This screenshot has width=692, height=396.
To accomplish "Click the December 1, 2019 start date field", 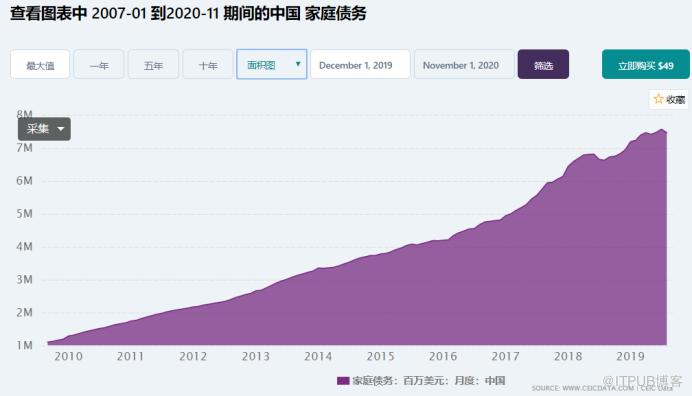I will point(360,64).
